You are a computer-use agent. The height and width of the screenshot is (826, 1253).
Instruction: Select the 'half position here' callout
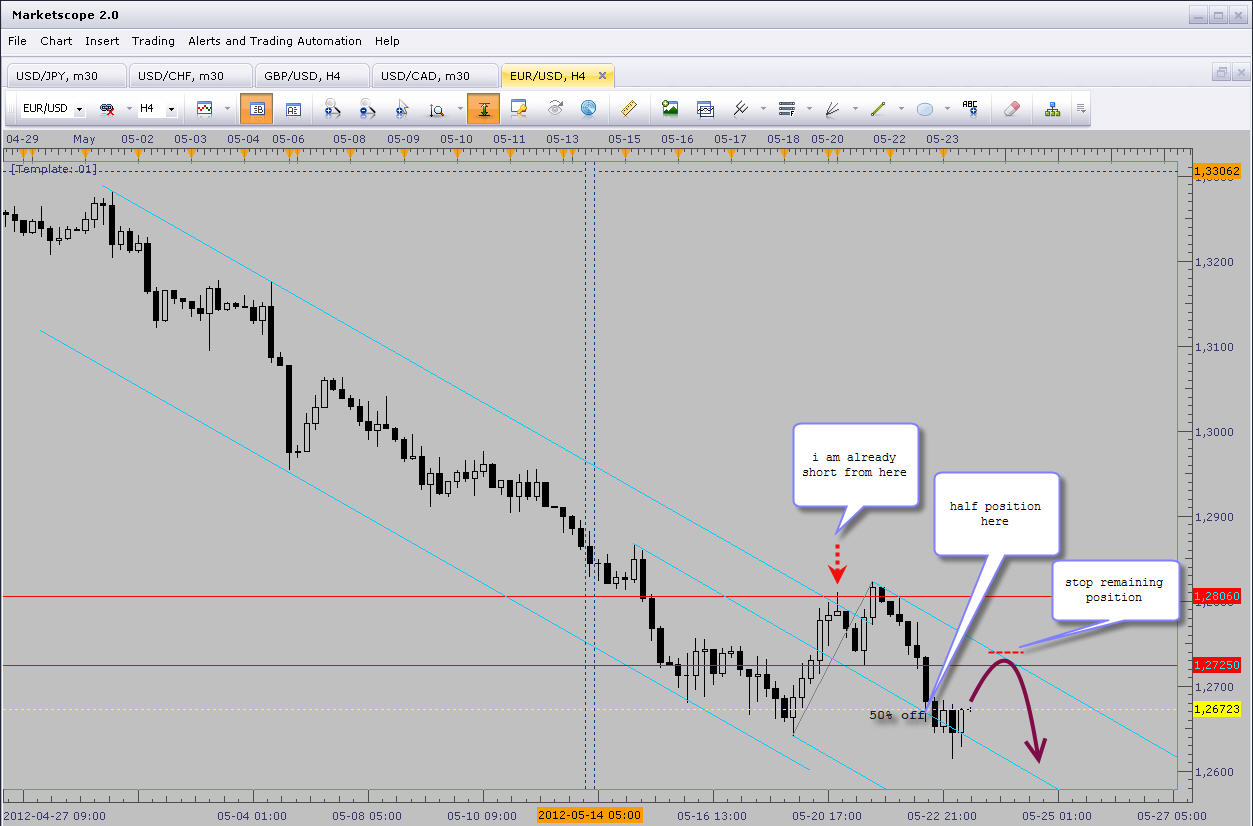click(x=995, y=514)
